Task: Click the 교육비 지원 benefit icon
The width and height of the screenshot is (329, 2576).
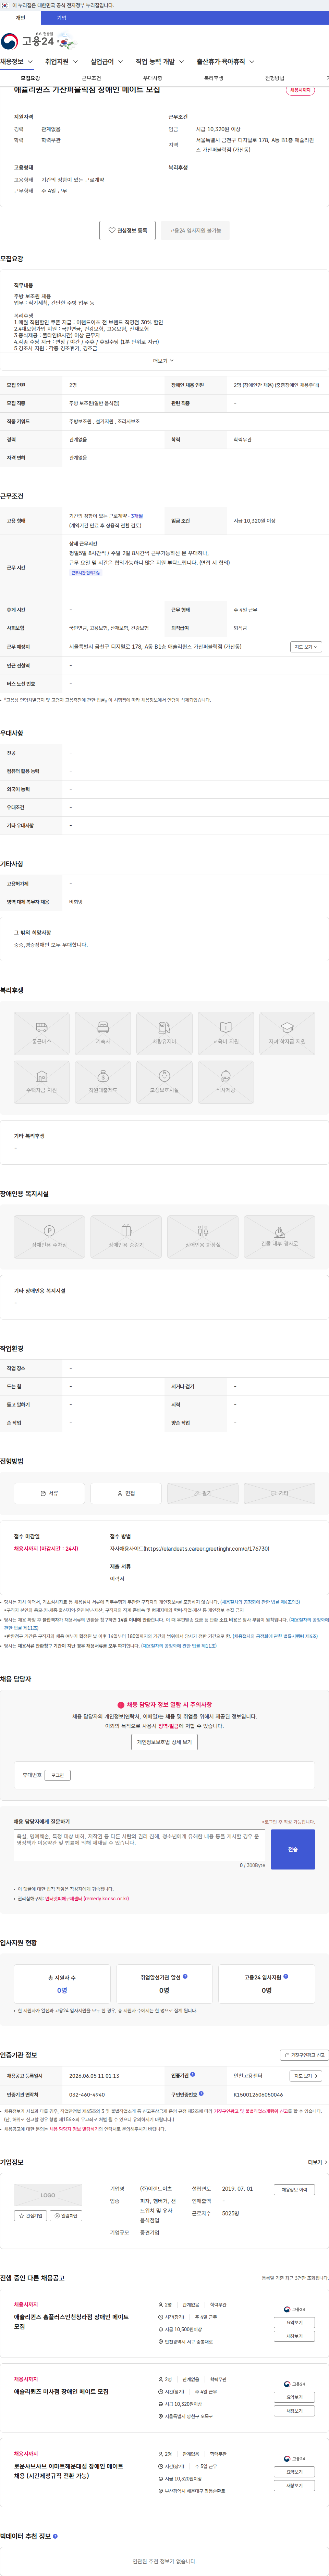Action: pos(226,1034)
